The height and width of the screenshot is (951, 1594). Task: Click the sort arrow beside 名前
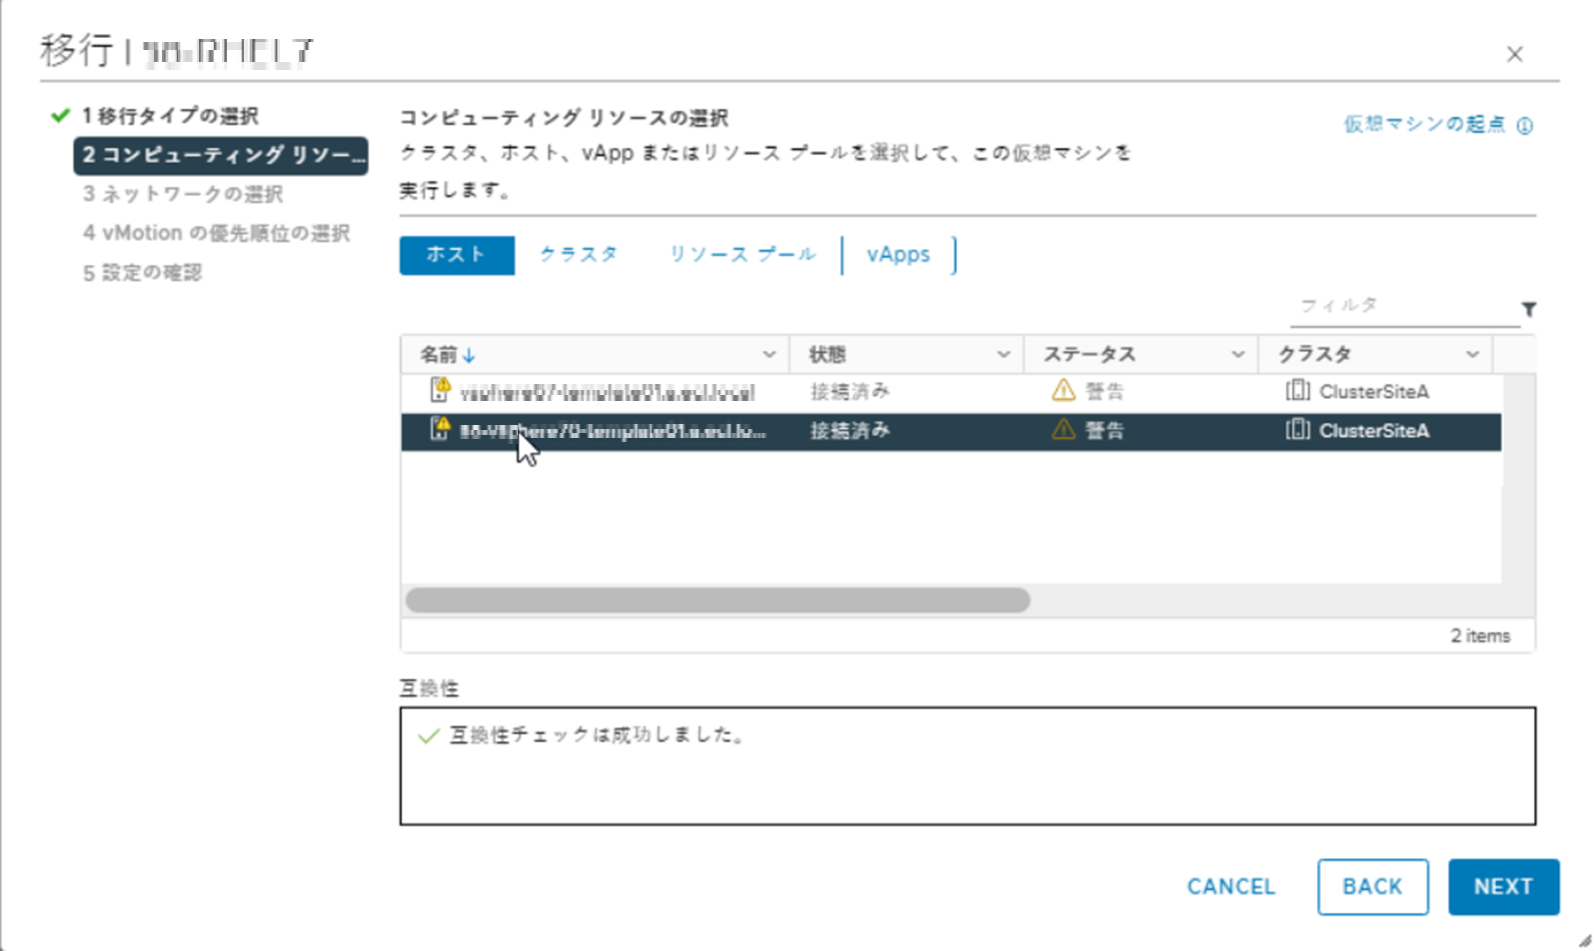click(x=469, y=355)
